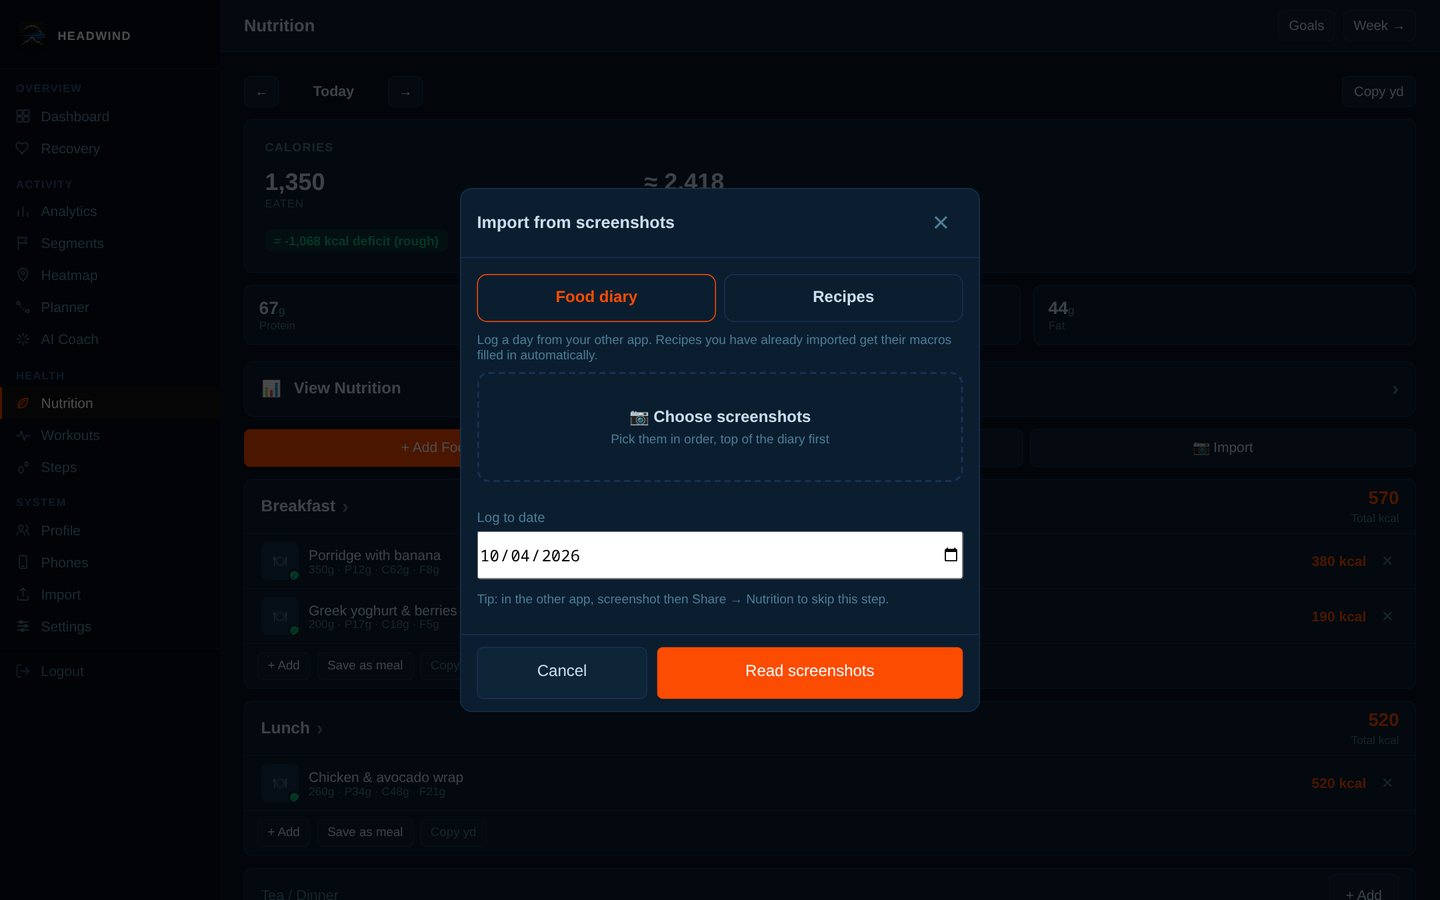Save Breakfast as a meal
Screen dimensions: 1440x900
365,665
